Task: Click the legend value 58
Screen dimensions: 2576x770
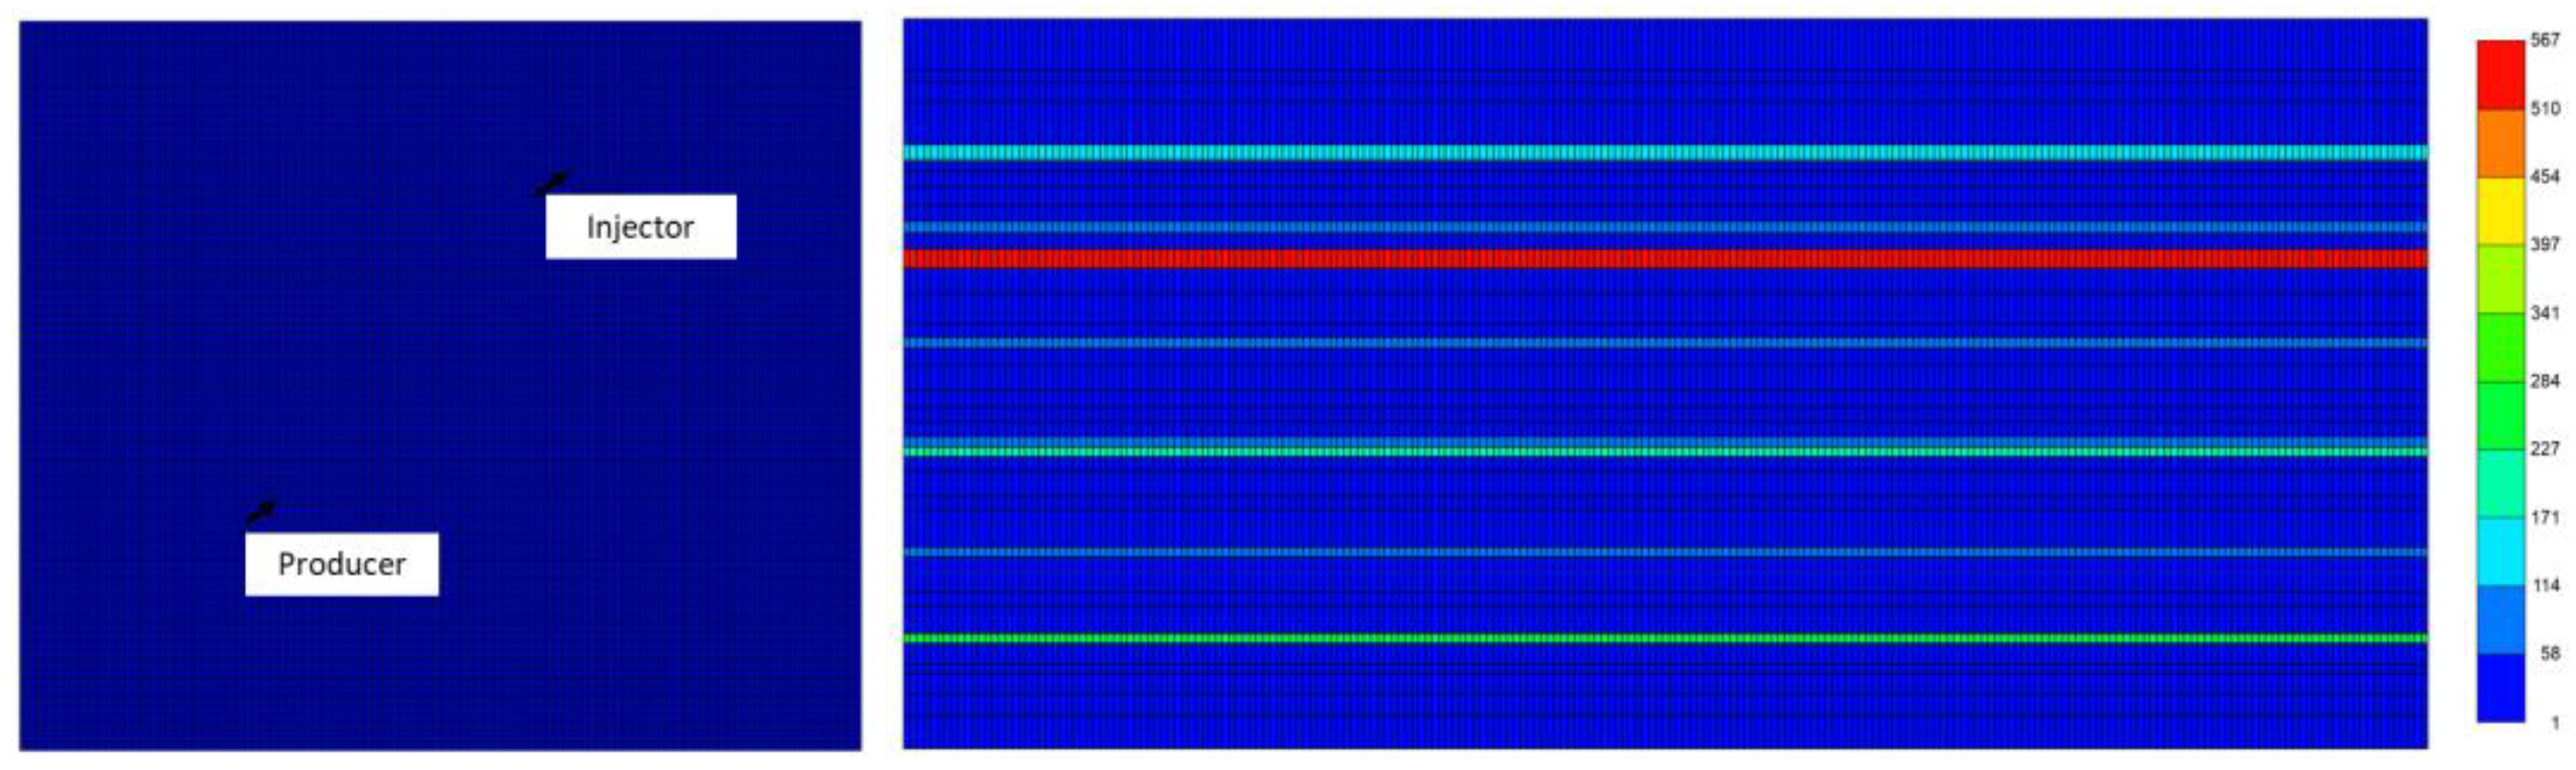Action: (x=2550, y=653)
